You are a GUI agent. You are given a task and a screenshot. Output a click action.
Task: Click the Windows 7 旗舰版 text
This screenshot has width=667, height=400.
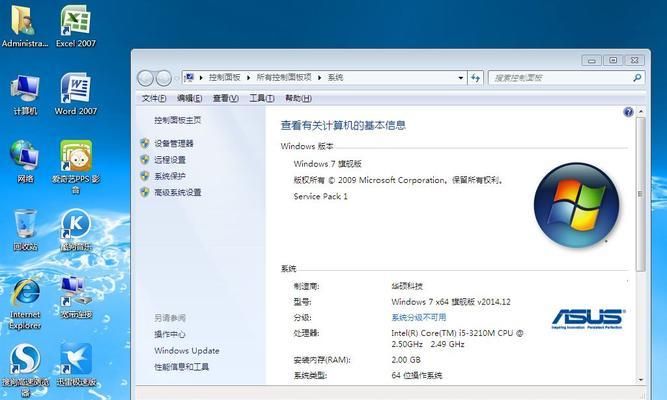coord(328,164)
